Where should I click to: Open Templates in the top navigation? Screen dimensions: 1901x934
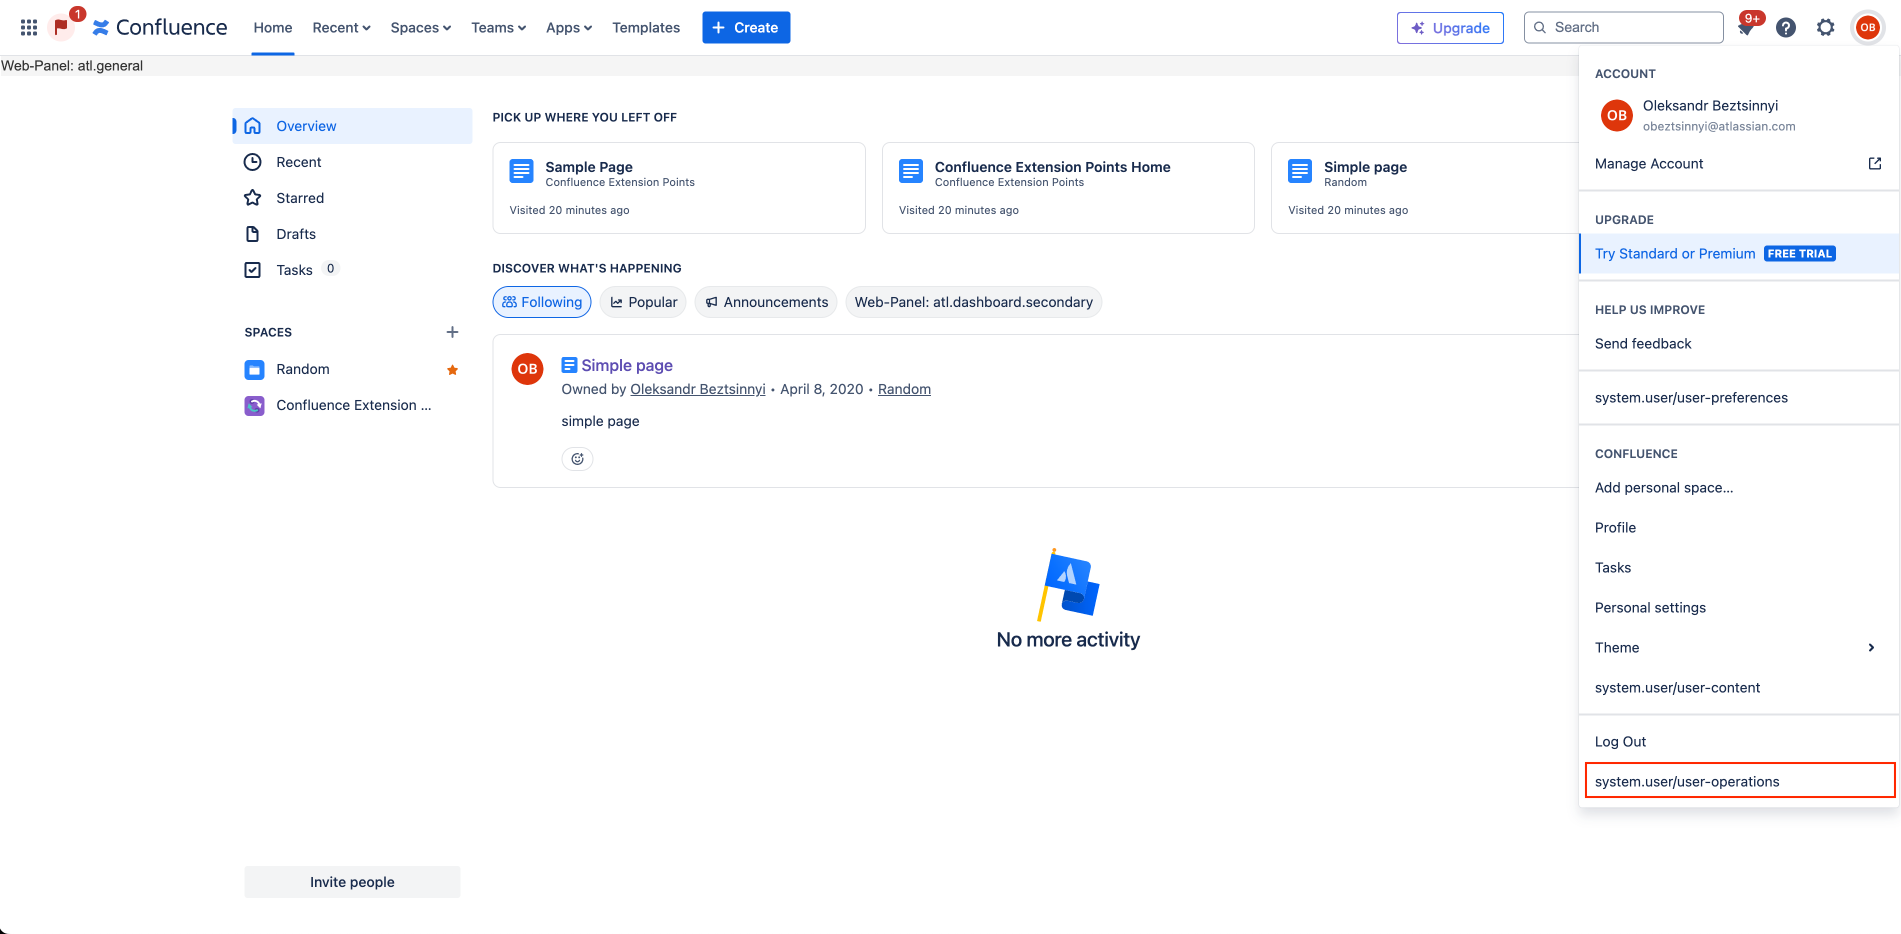[x=646, y=28]
